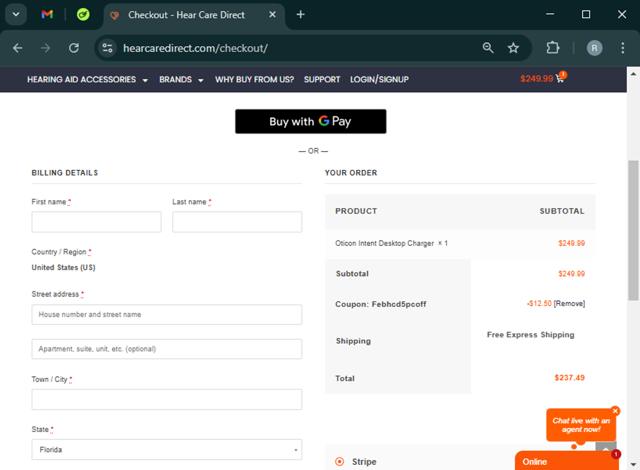Open the zoom magnifier icon in address bar
This screenshot has height=470, width=640.
(488, 48)
